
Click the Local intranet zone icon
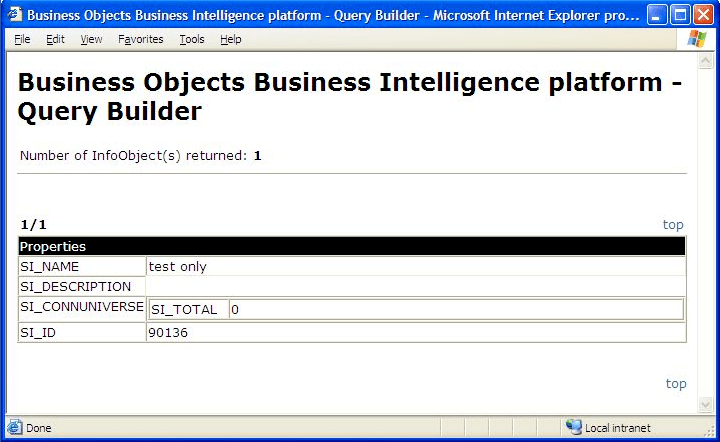(574, 427)
